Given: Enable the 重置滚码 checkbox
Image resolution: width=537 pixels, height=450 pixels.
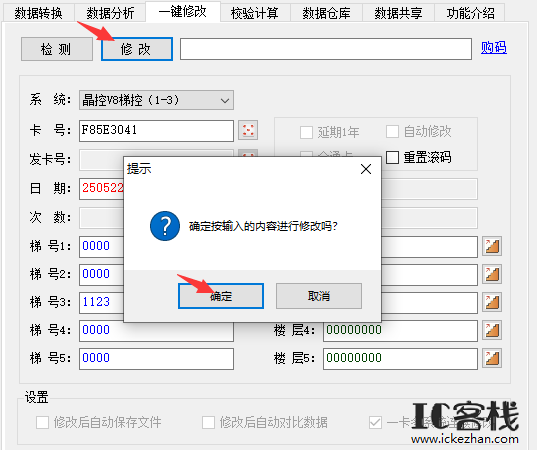Looking at the screenshot, I should (392, 158).
